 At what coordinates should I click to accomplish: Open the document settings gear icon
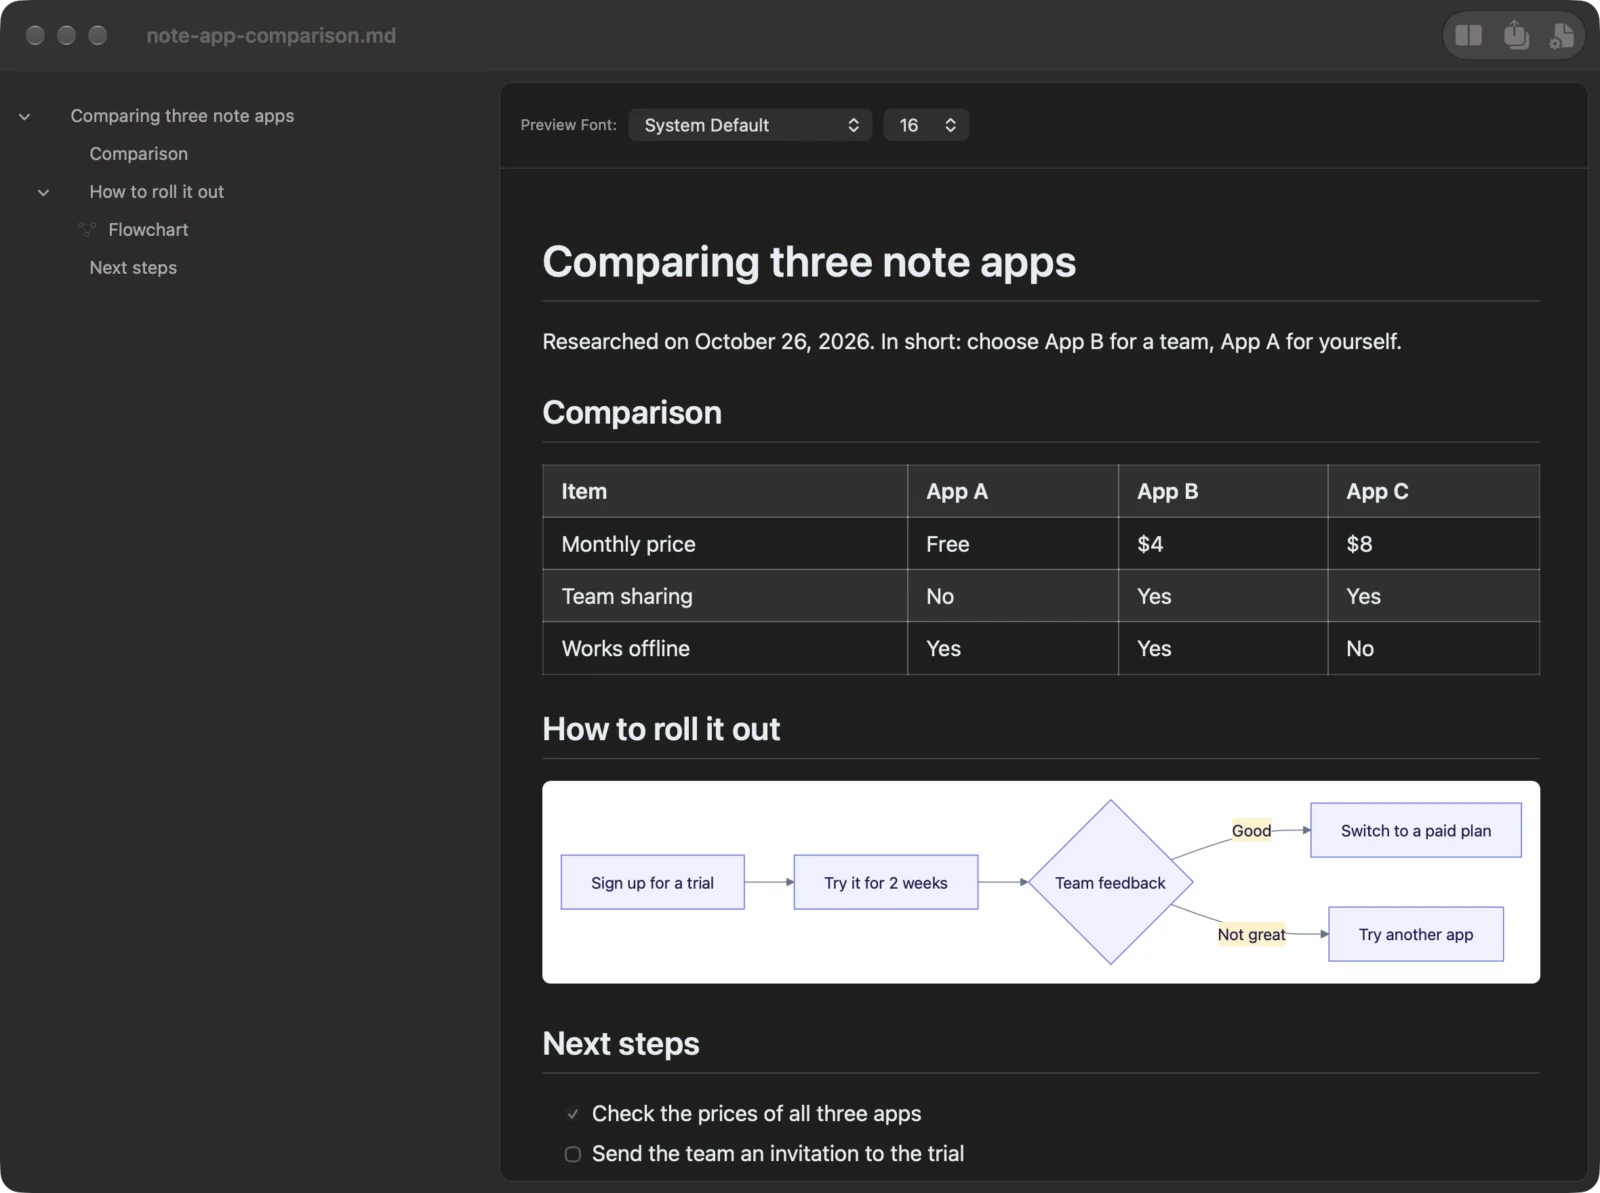(1561, 36)
